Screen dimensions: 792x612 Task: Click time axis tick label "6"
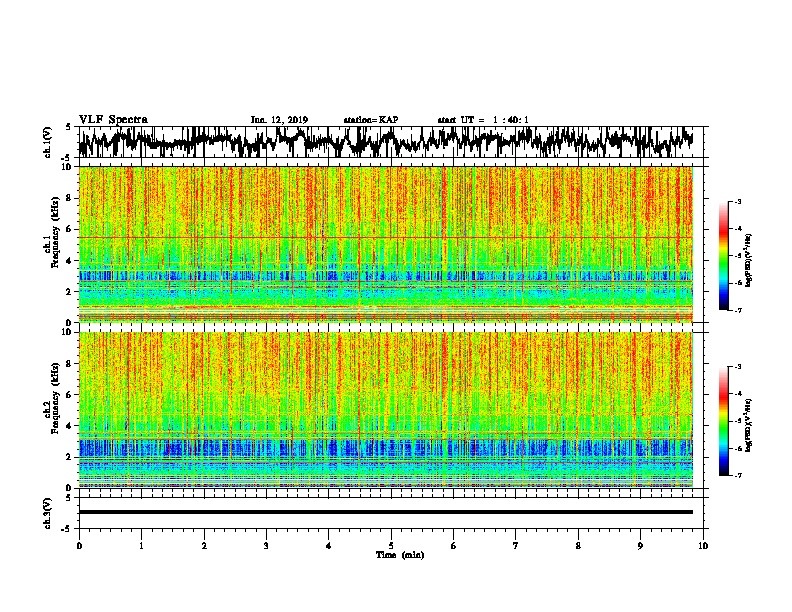tap(454, 545)
